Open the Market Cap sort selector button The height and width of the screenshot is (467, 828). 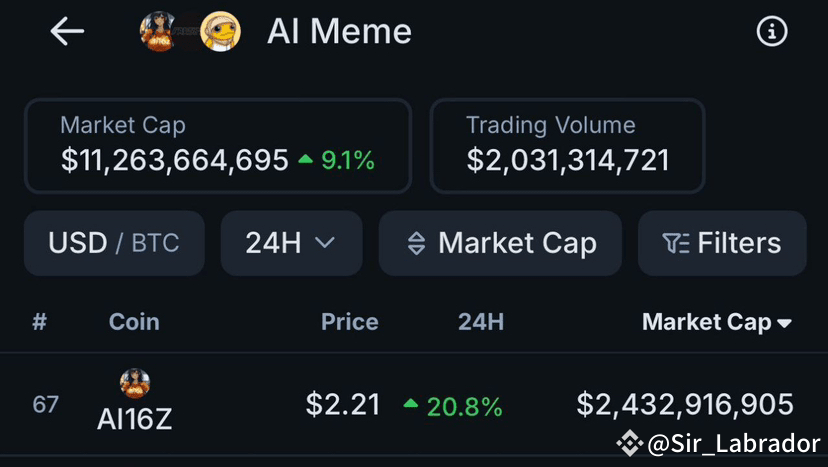(x=500, y=243)
